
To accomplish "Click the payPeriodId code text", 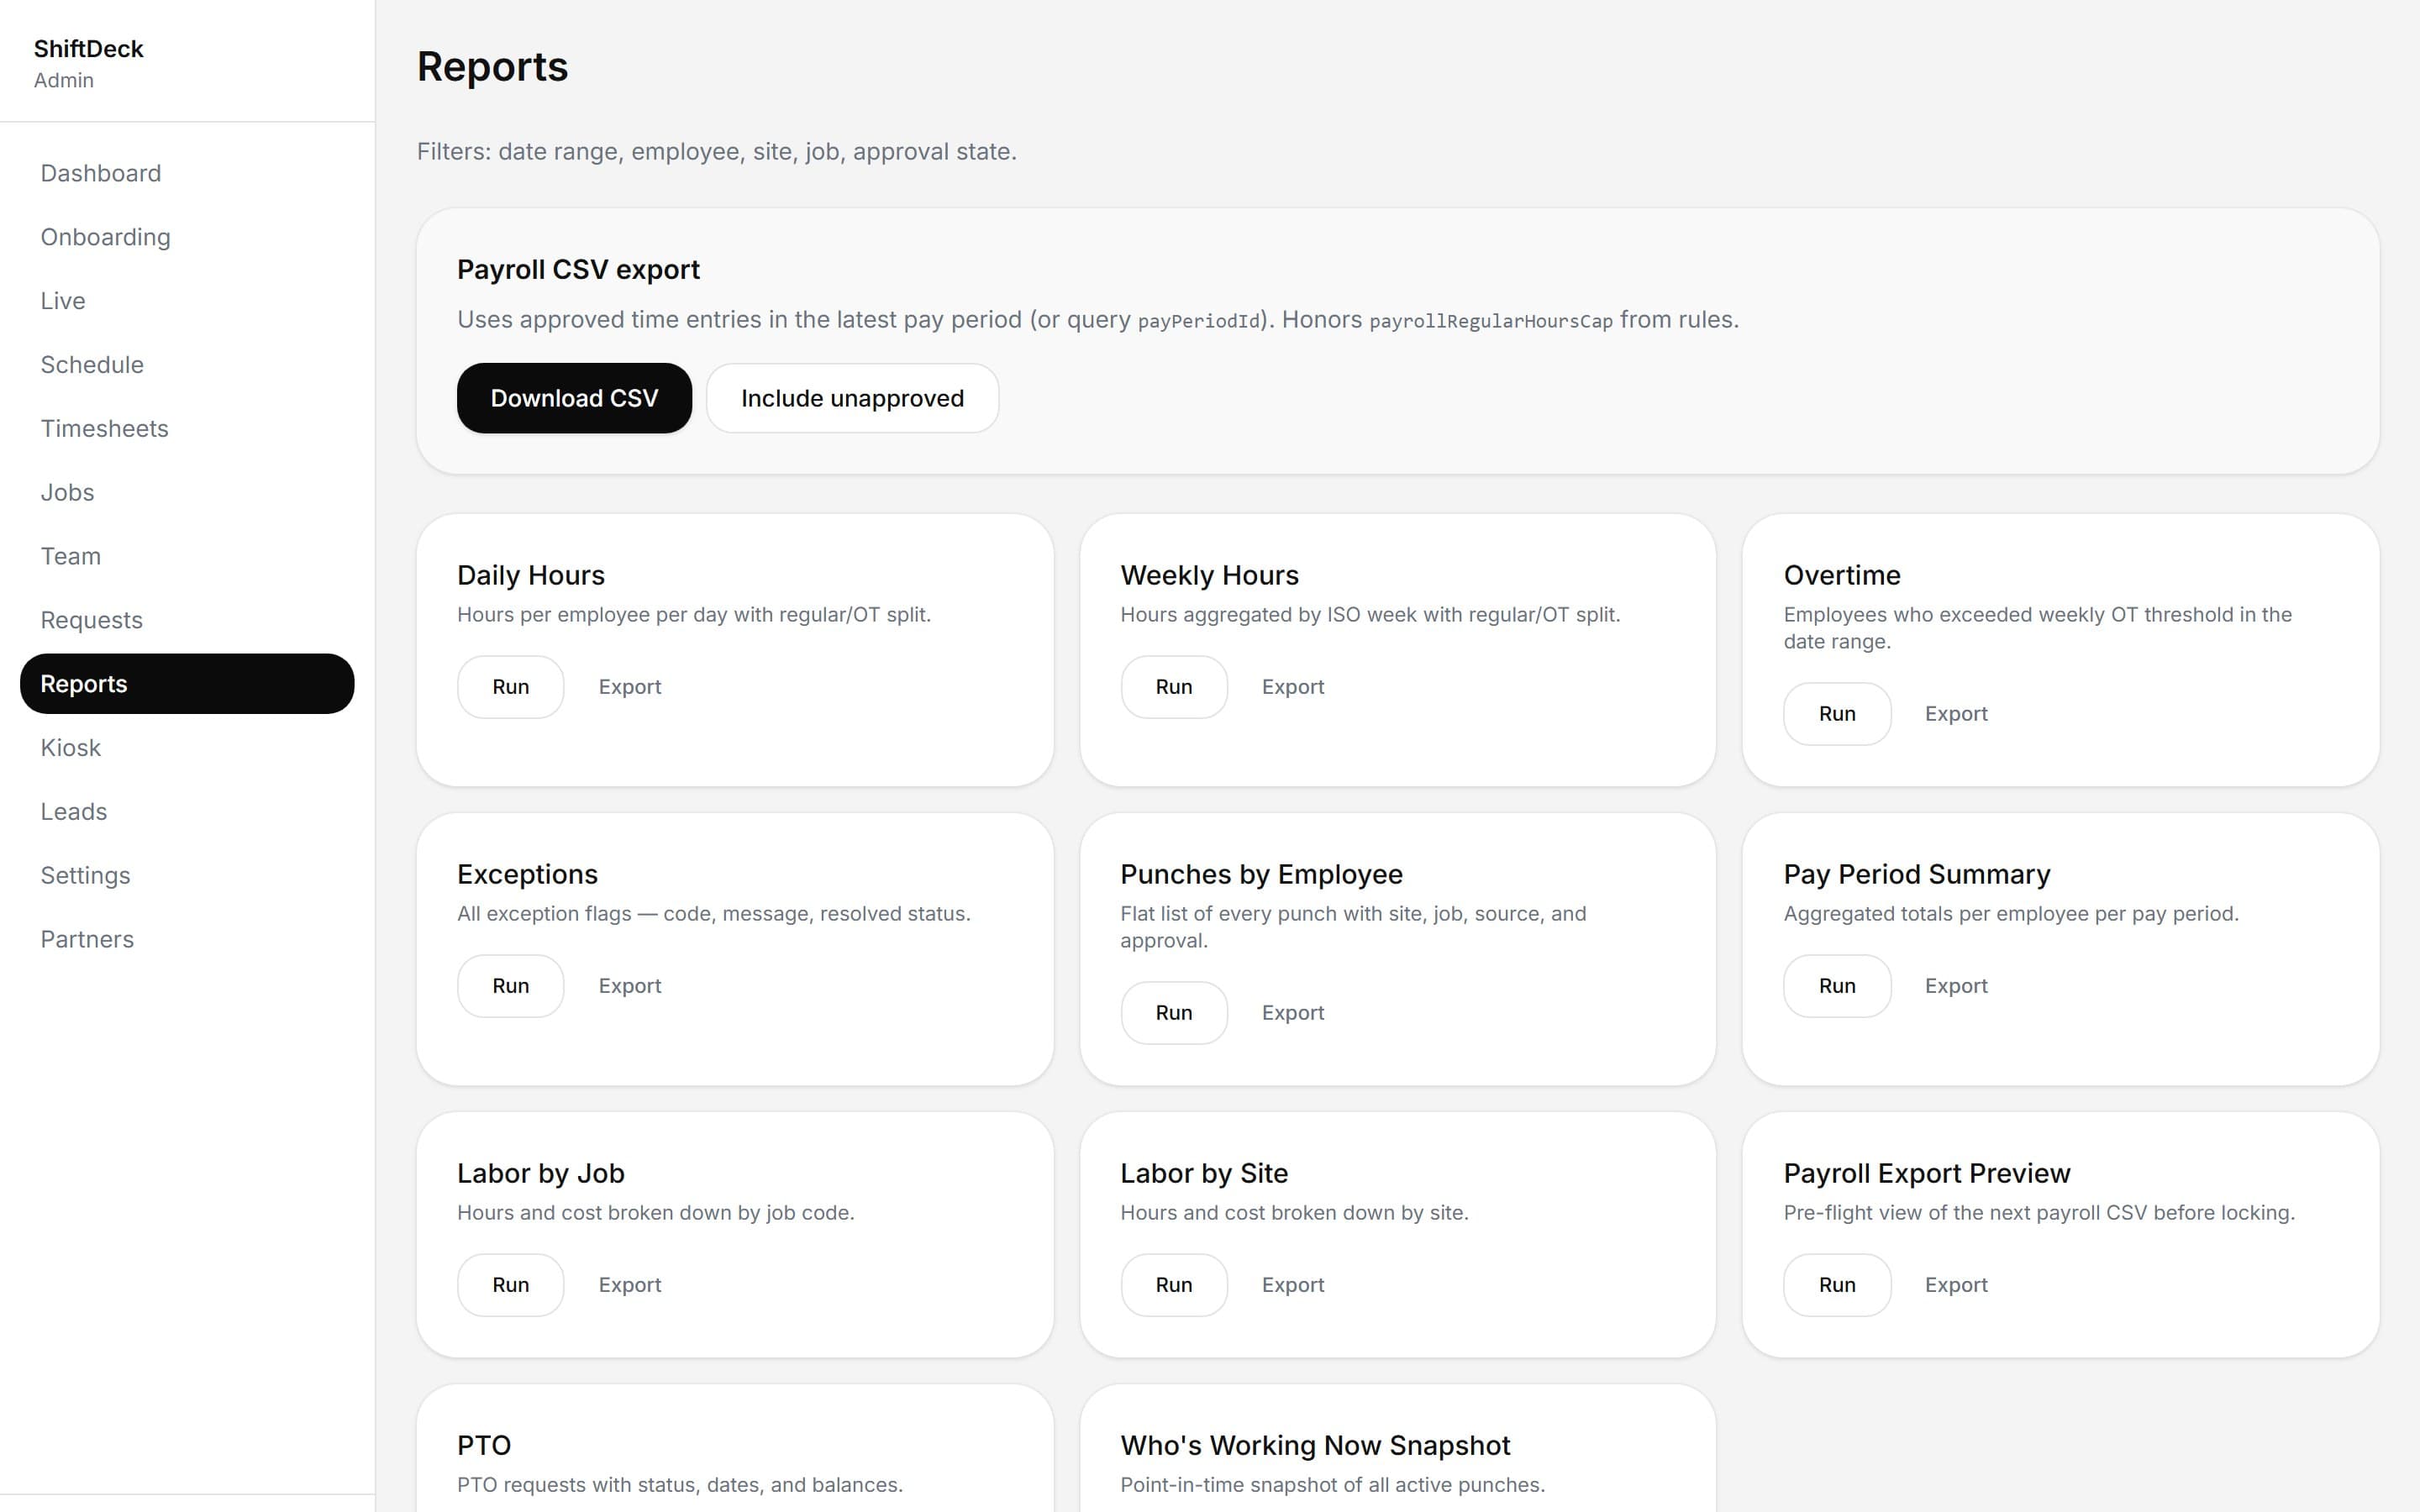I will coord(1199,321).
